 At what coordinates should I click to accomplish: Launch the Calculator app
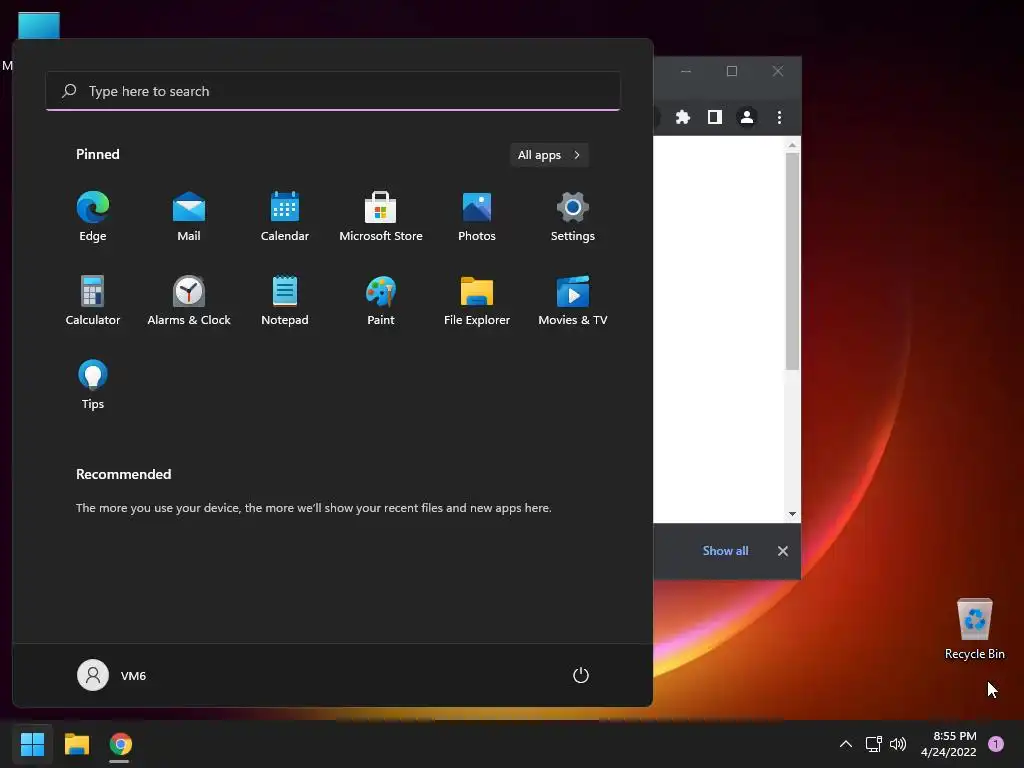[93, 300]
